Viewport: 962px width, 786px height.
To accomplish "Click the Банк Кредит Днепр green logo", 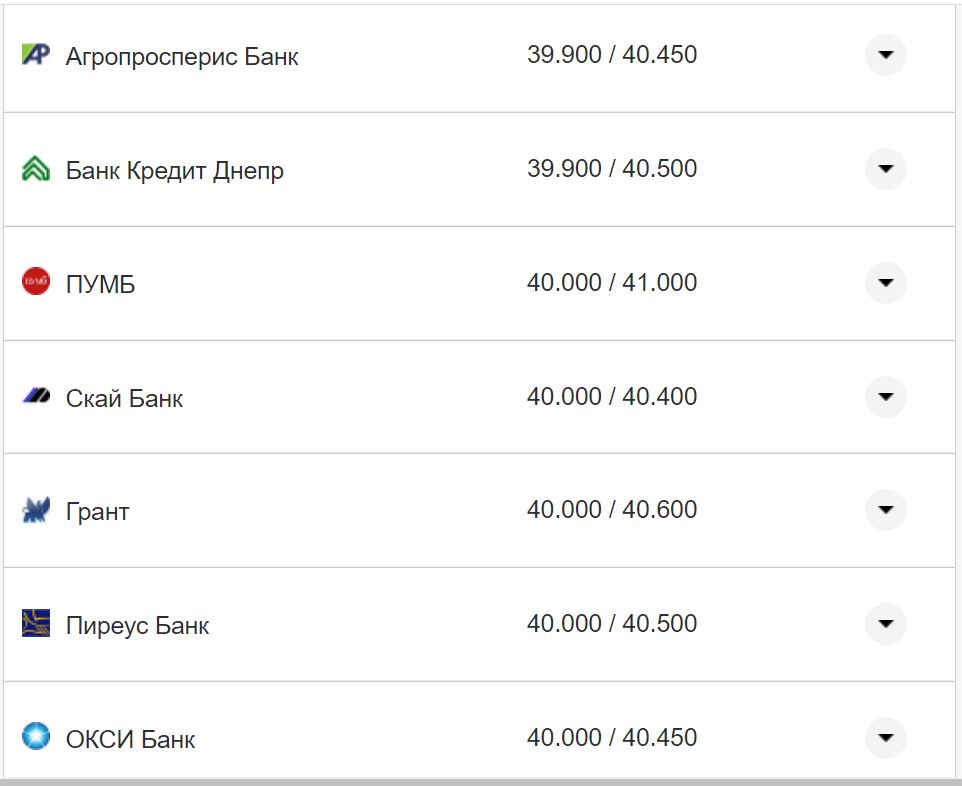I will coord(36,169).
